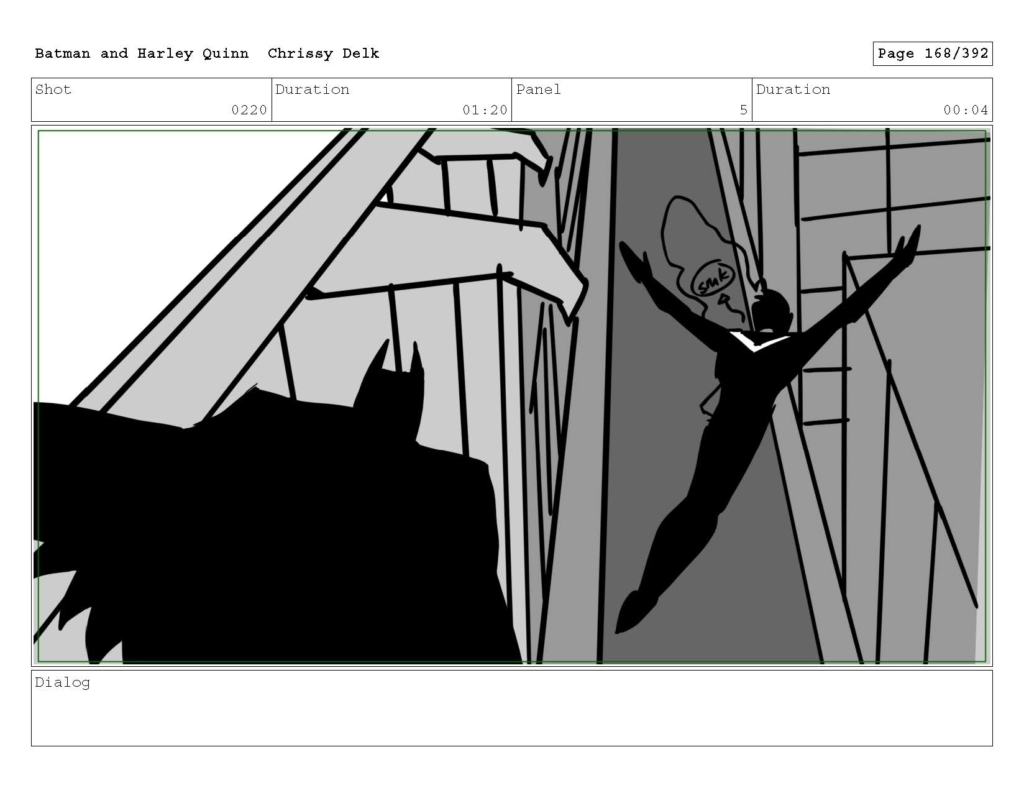This screenshot has height=793, width=1024.
Task: Click the 'Dialog' label
Action: [x=62, y=683]
